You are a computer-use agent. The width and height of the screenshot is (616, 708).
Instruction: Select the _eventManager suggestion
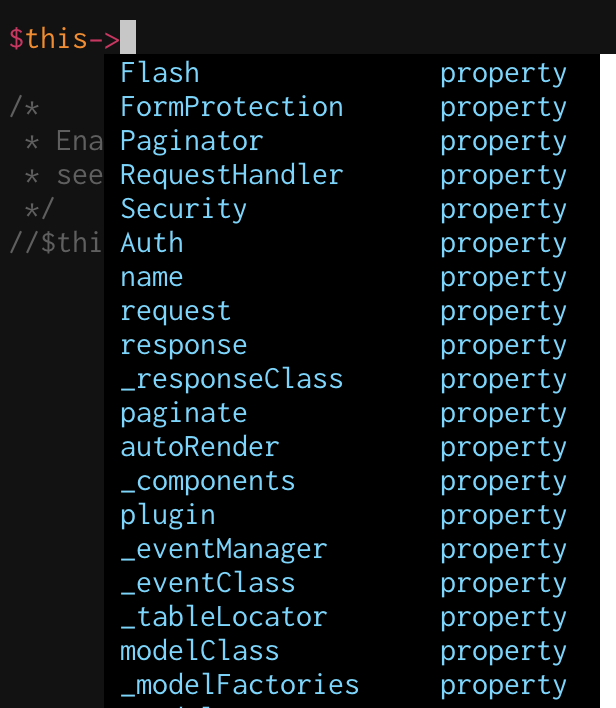click(223, 549)
